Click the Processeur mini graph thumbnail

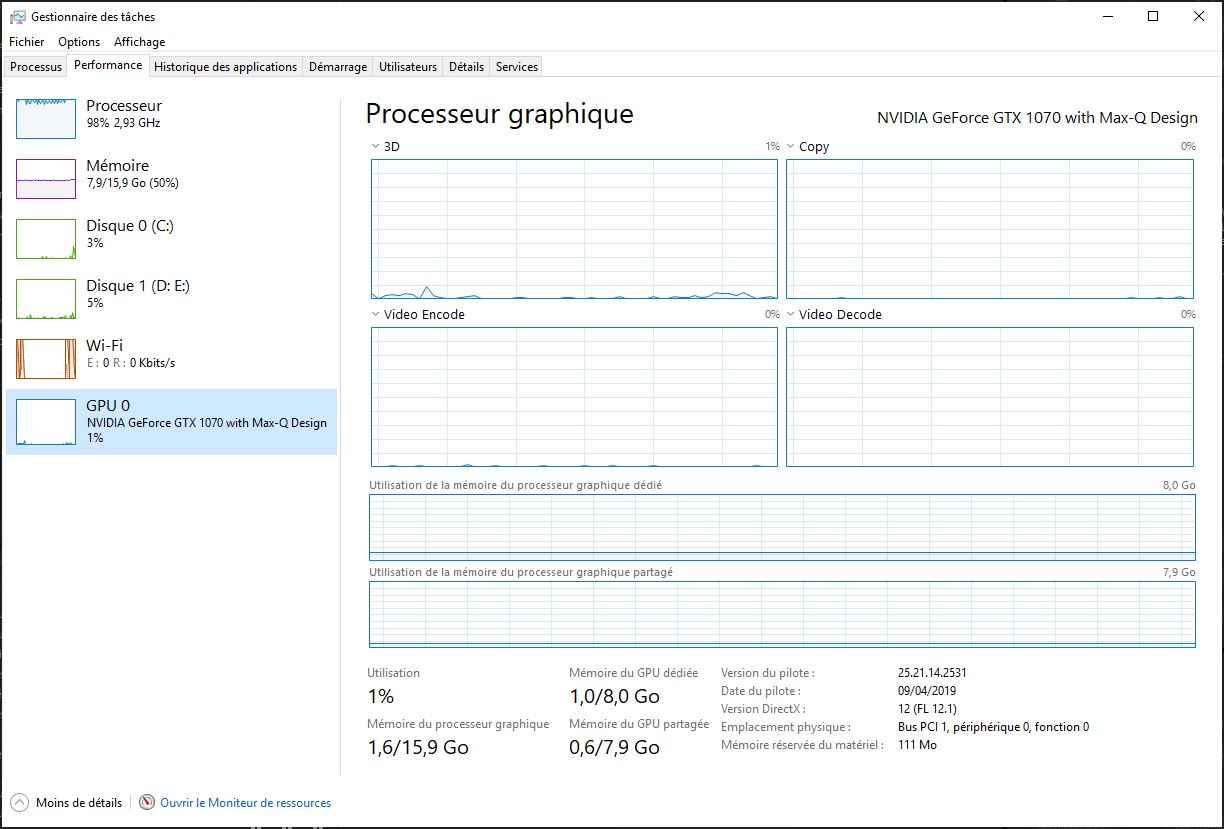click(46, 118)
